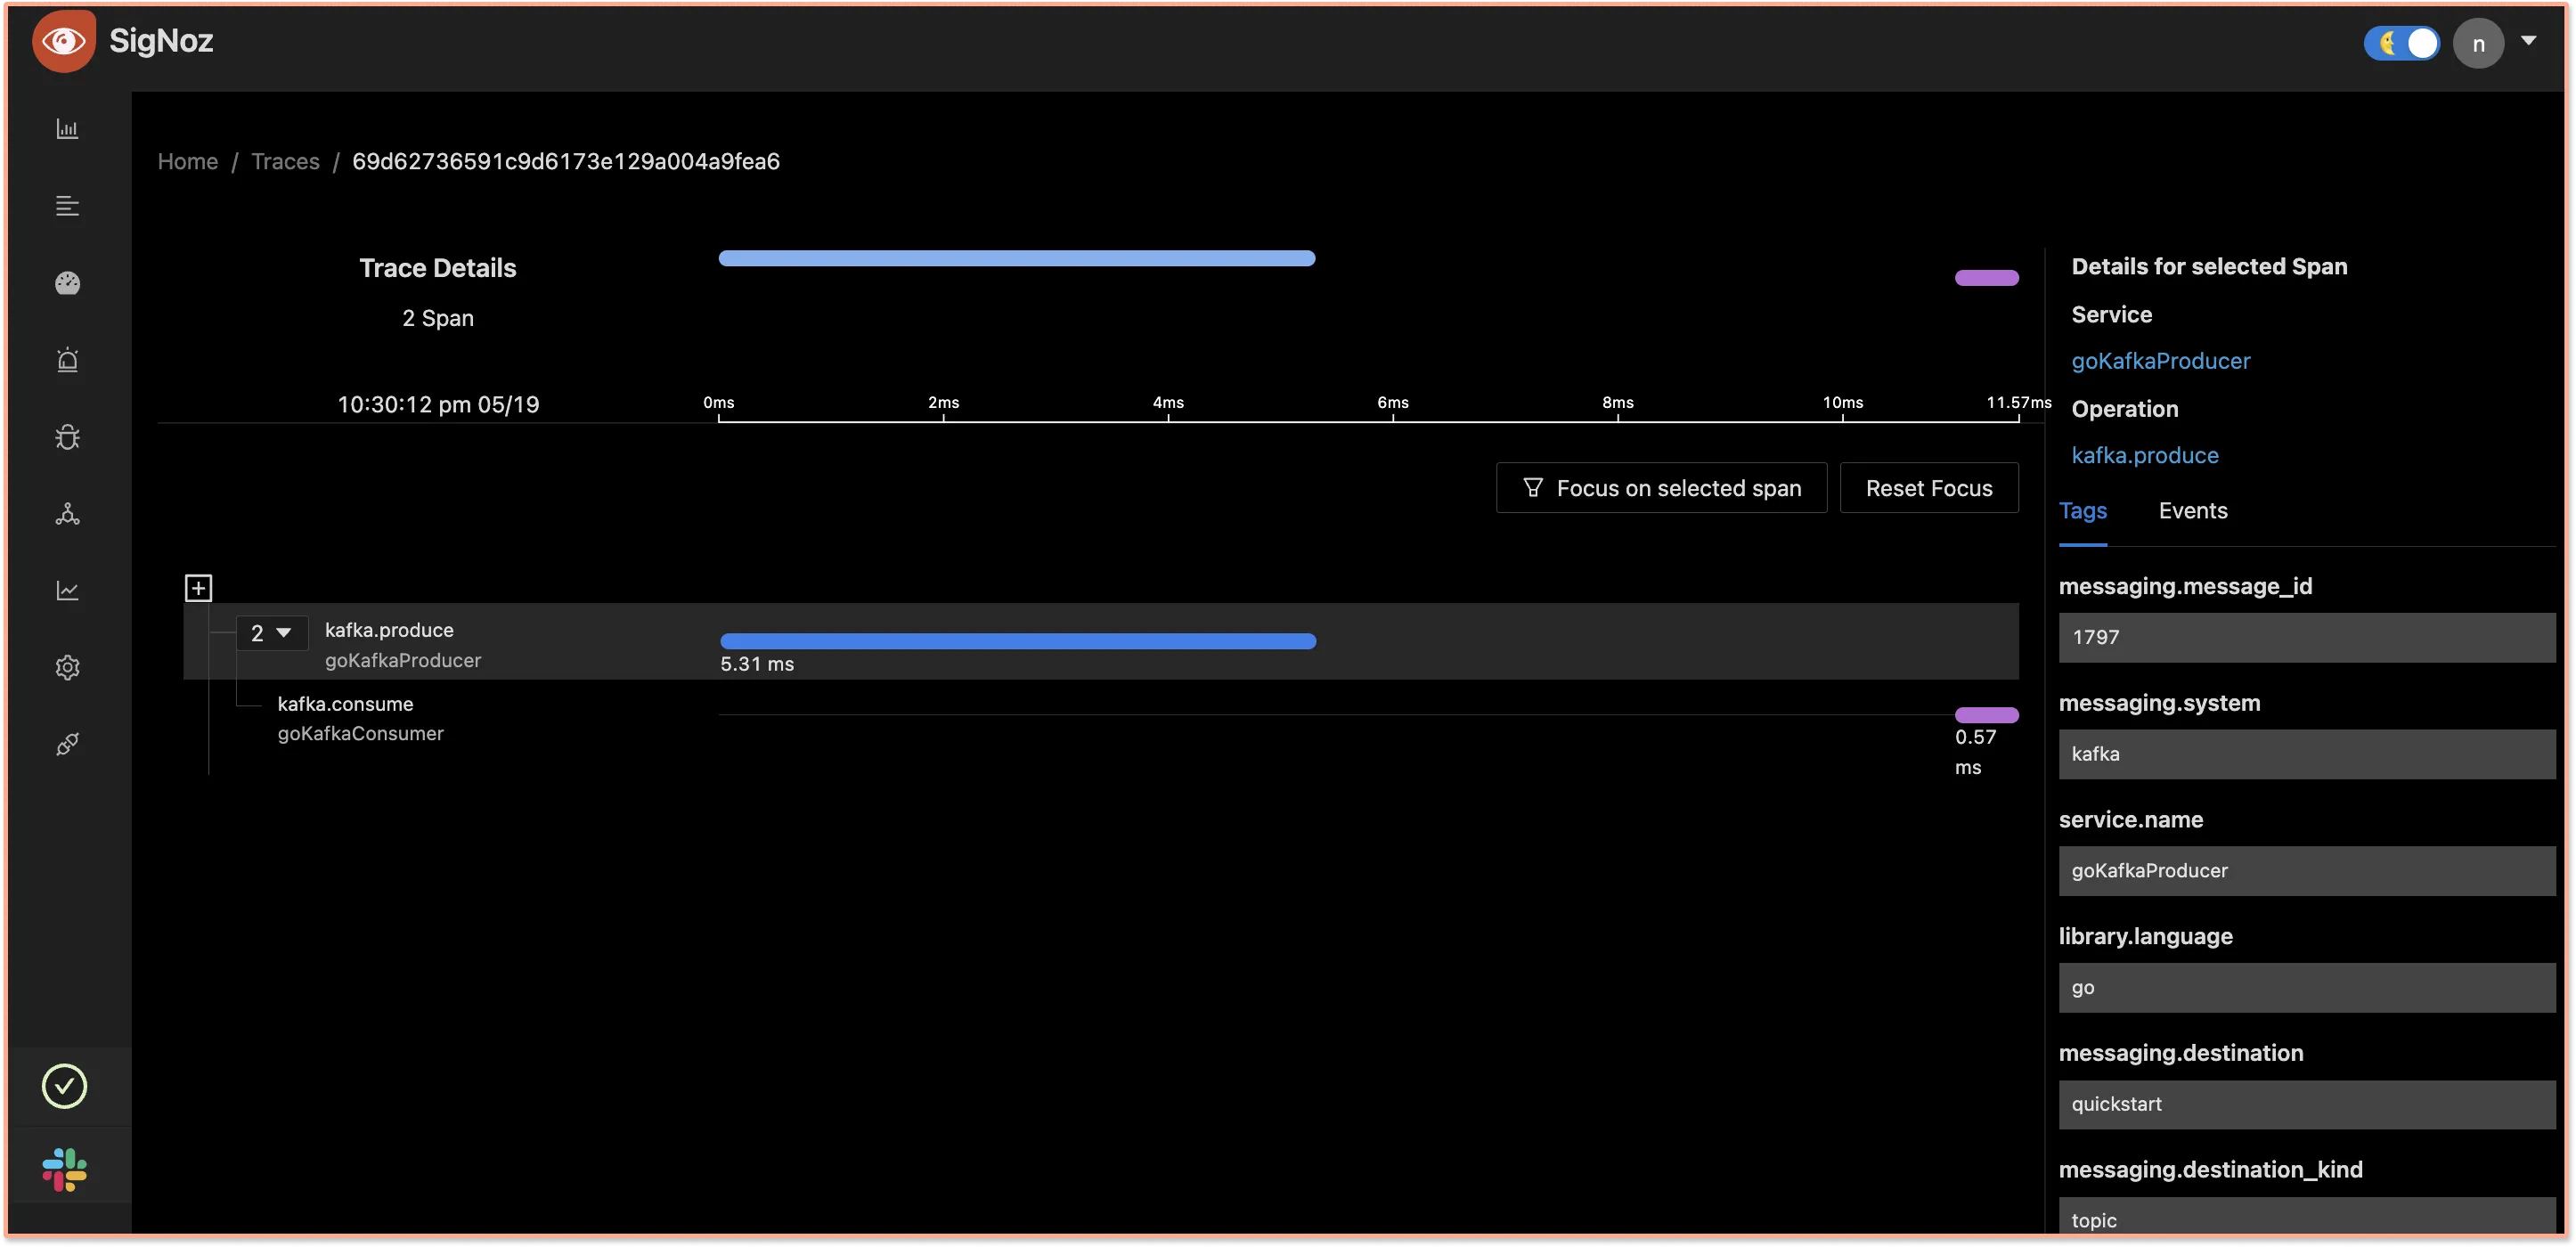The height and width of the screenshot is (1247, 2576).
Task: Go to Traces breadcrumb
Action: (x=285, y=161)
